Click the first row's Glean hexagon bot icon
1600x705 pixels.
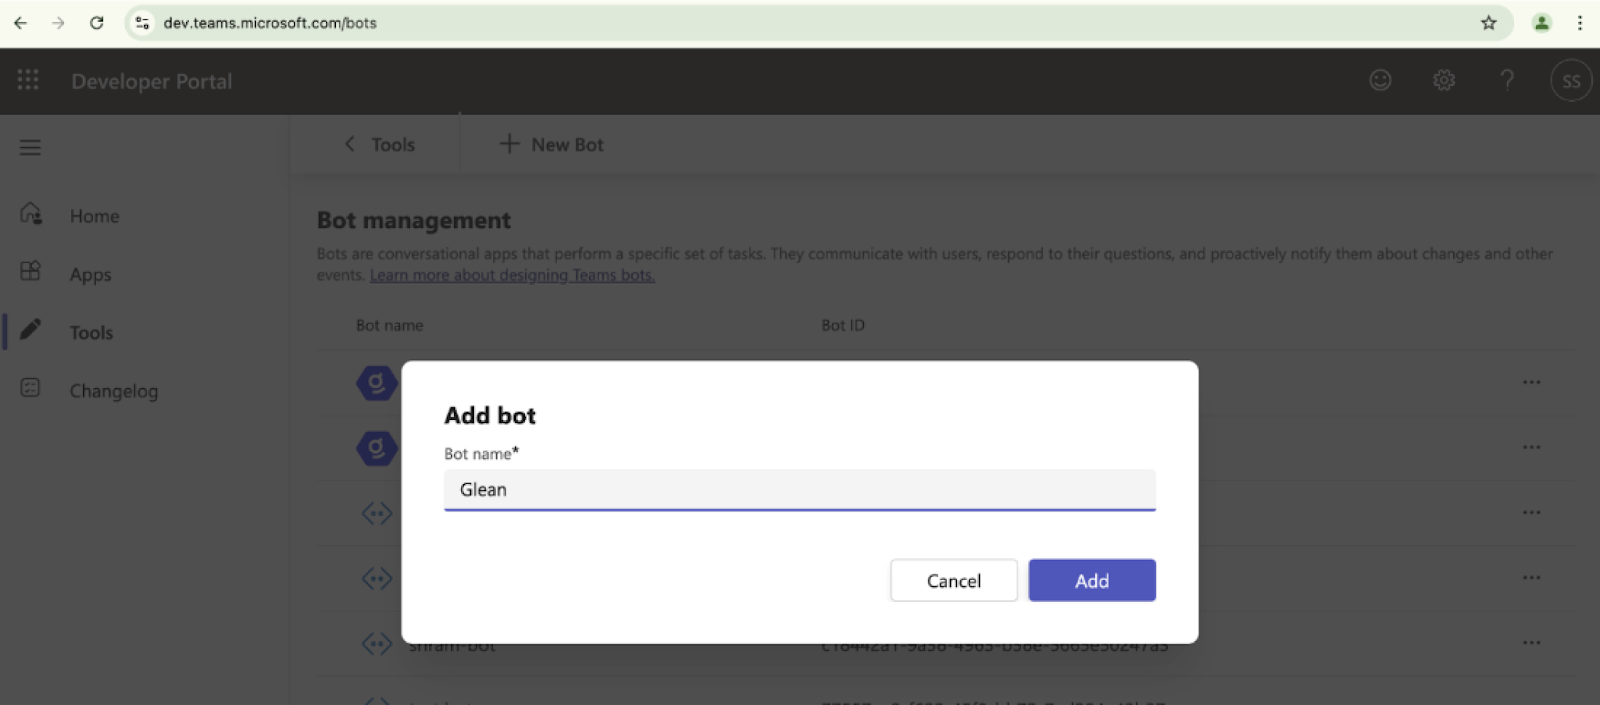click(376, 383)
